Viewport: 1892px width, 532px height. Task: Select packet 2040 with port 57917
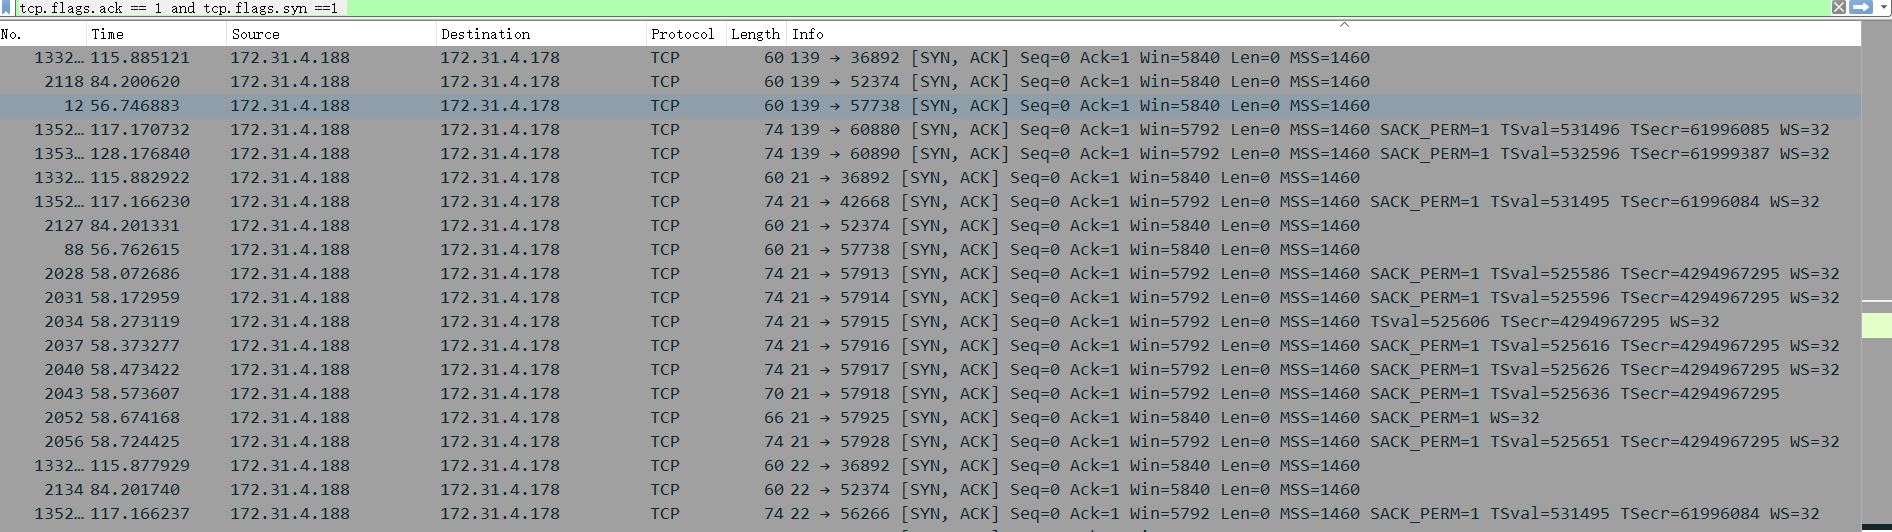930,370
